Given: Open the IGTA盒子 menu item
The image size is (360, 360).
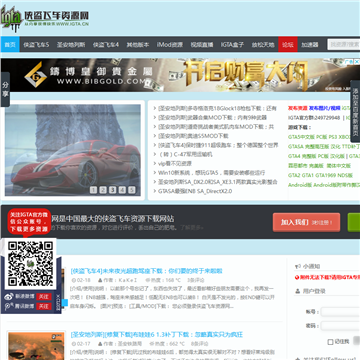Looking at the screenshot, I should pyautogui.click(x=232, y=44).
